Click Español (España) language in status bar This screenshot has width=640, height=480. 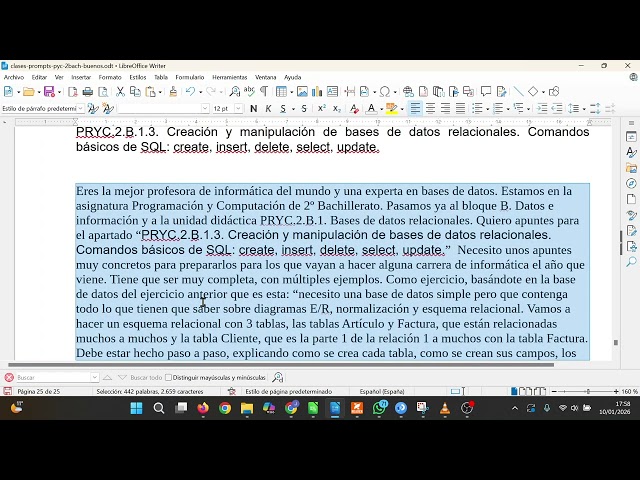click(382, 391)
